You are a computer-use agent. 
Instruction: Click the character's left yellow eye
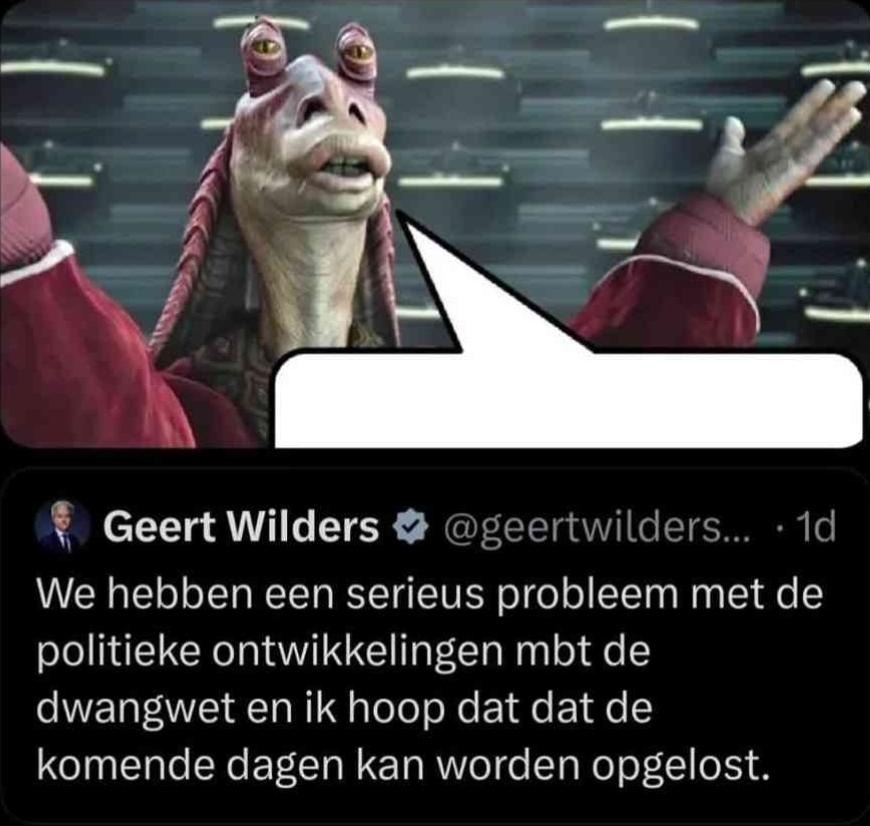[266, 47]
